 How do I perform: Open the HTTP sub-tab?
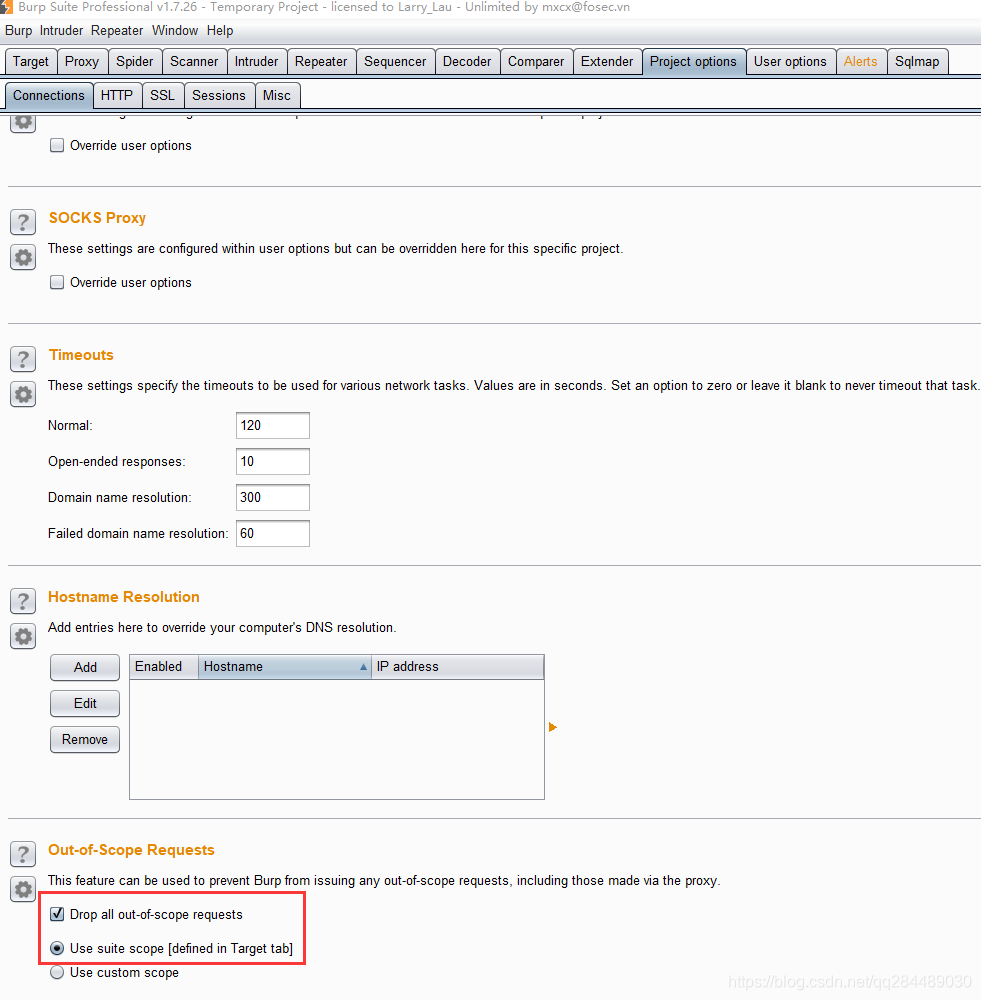117,95
